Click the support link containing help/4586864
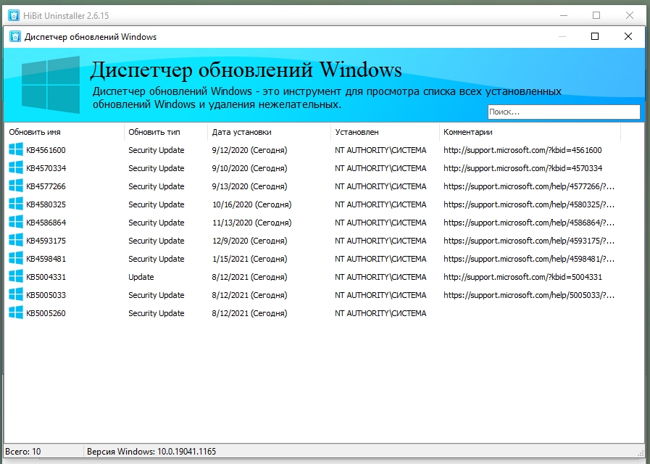Image resolution: width=650 pixels, height=464 pixels. 529,223
